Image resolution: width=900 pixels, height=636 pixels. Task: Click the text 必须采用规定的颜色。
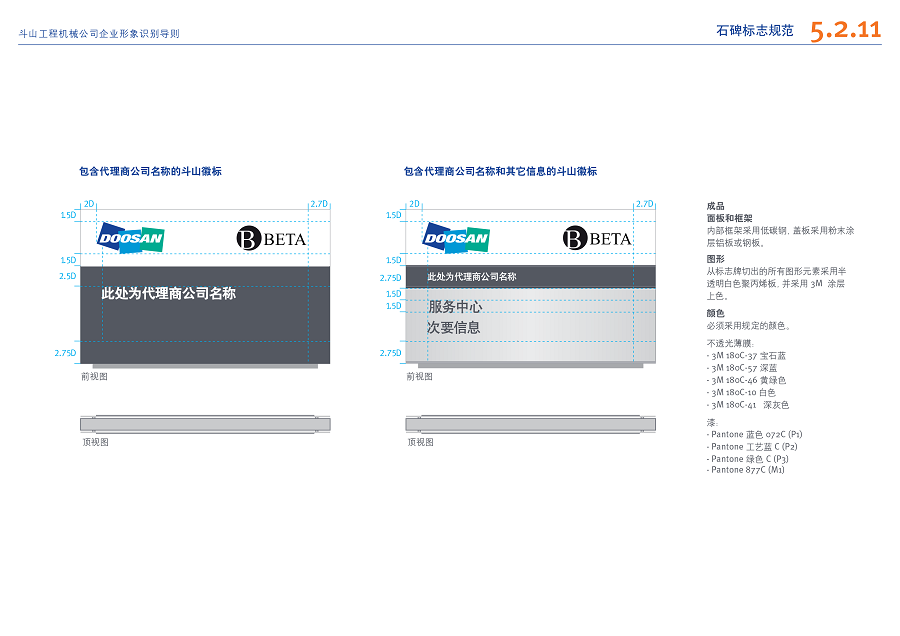click(749, 325)
